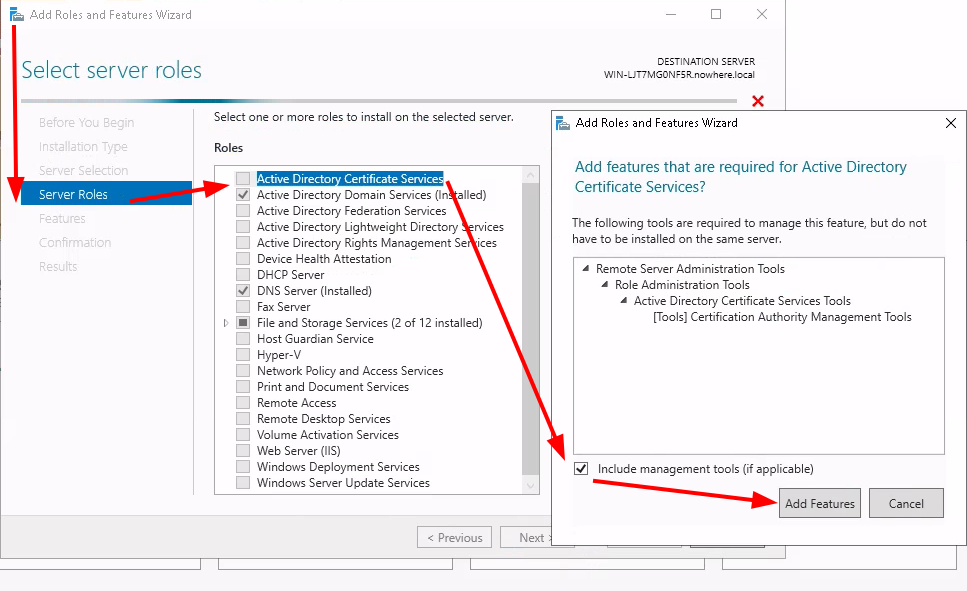Toggle Active Directory Domain Services checkbox
Image resolution: width=967 pixels, height=591 pixels.
click(x=243, y=195)
